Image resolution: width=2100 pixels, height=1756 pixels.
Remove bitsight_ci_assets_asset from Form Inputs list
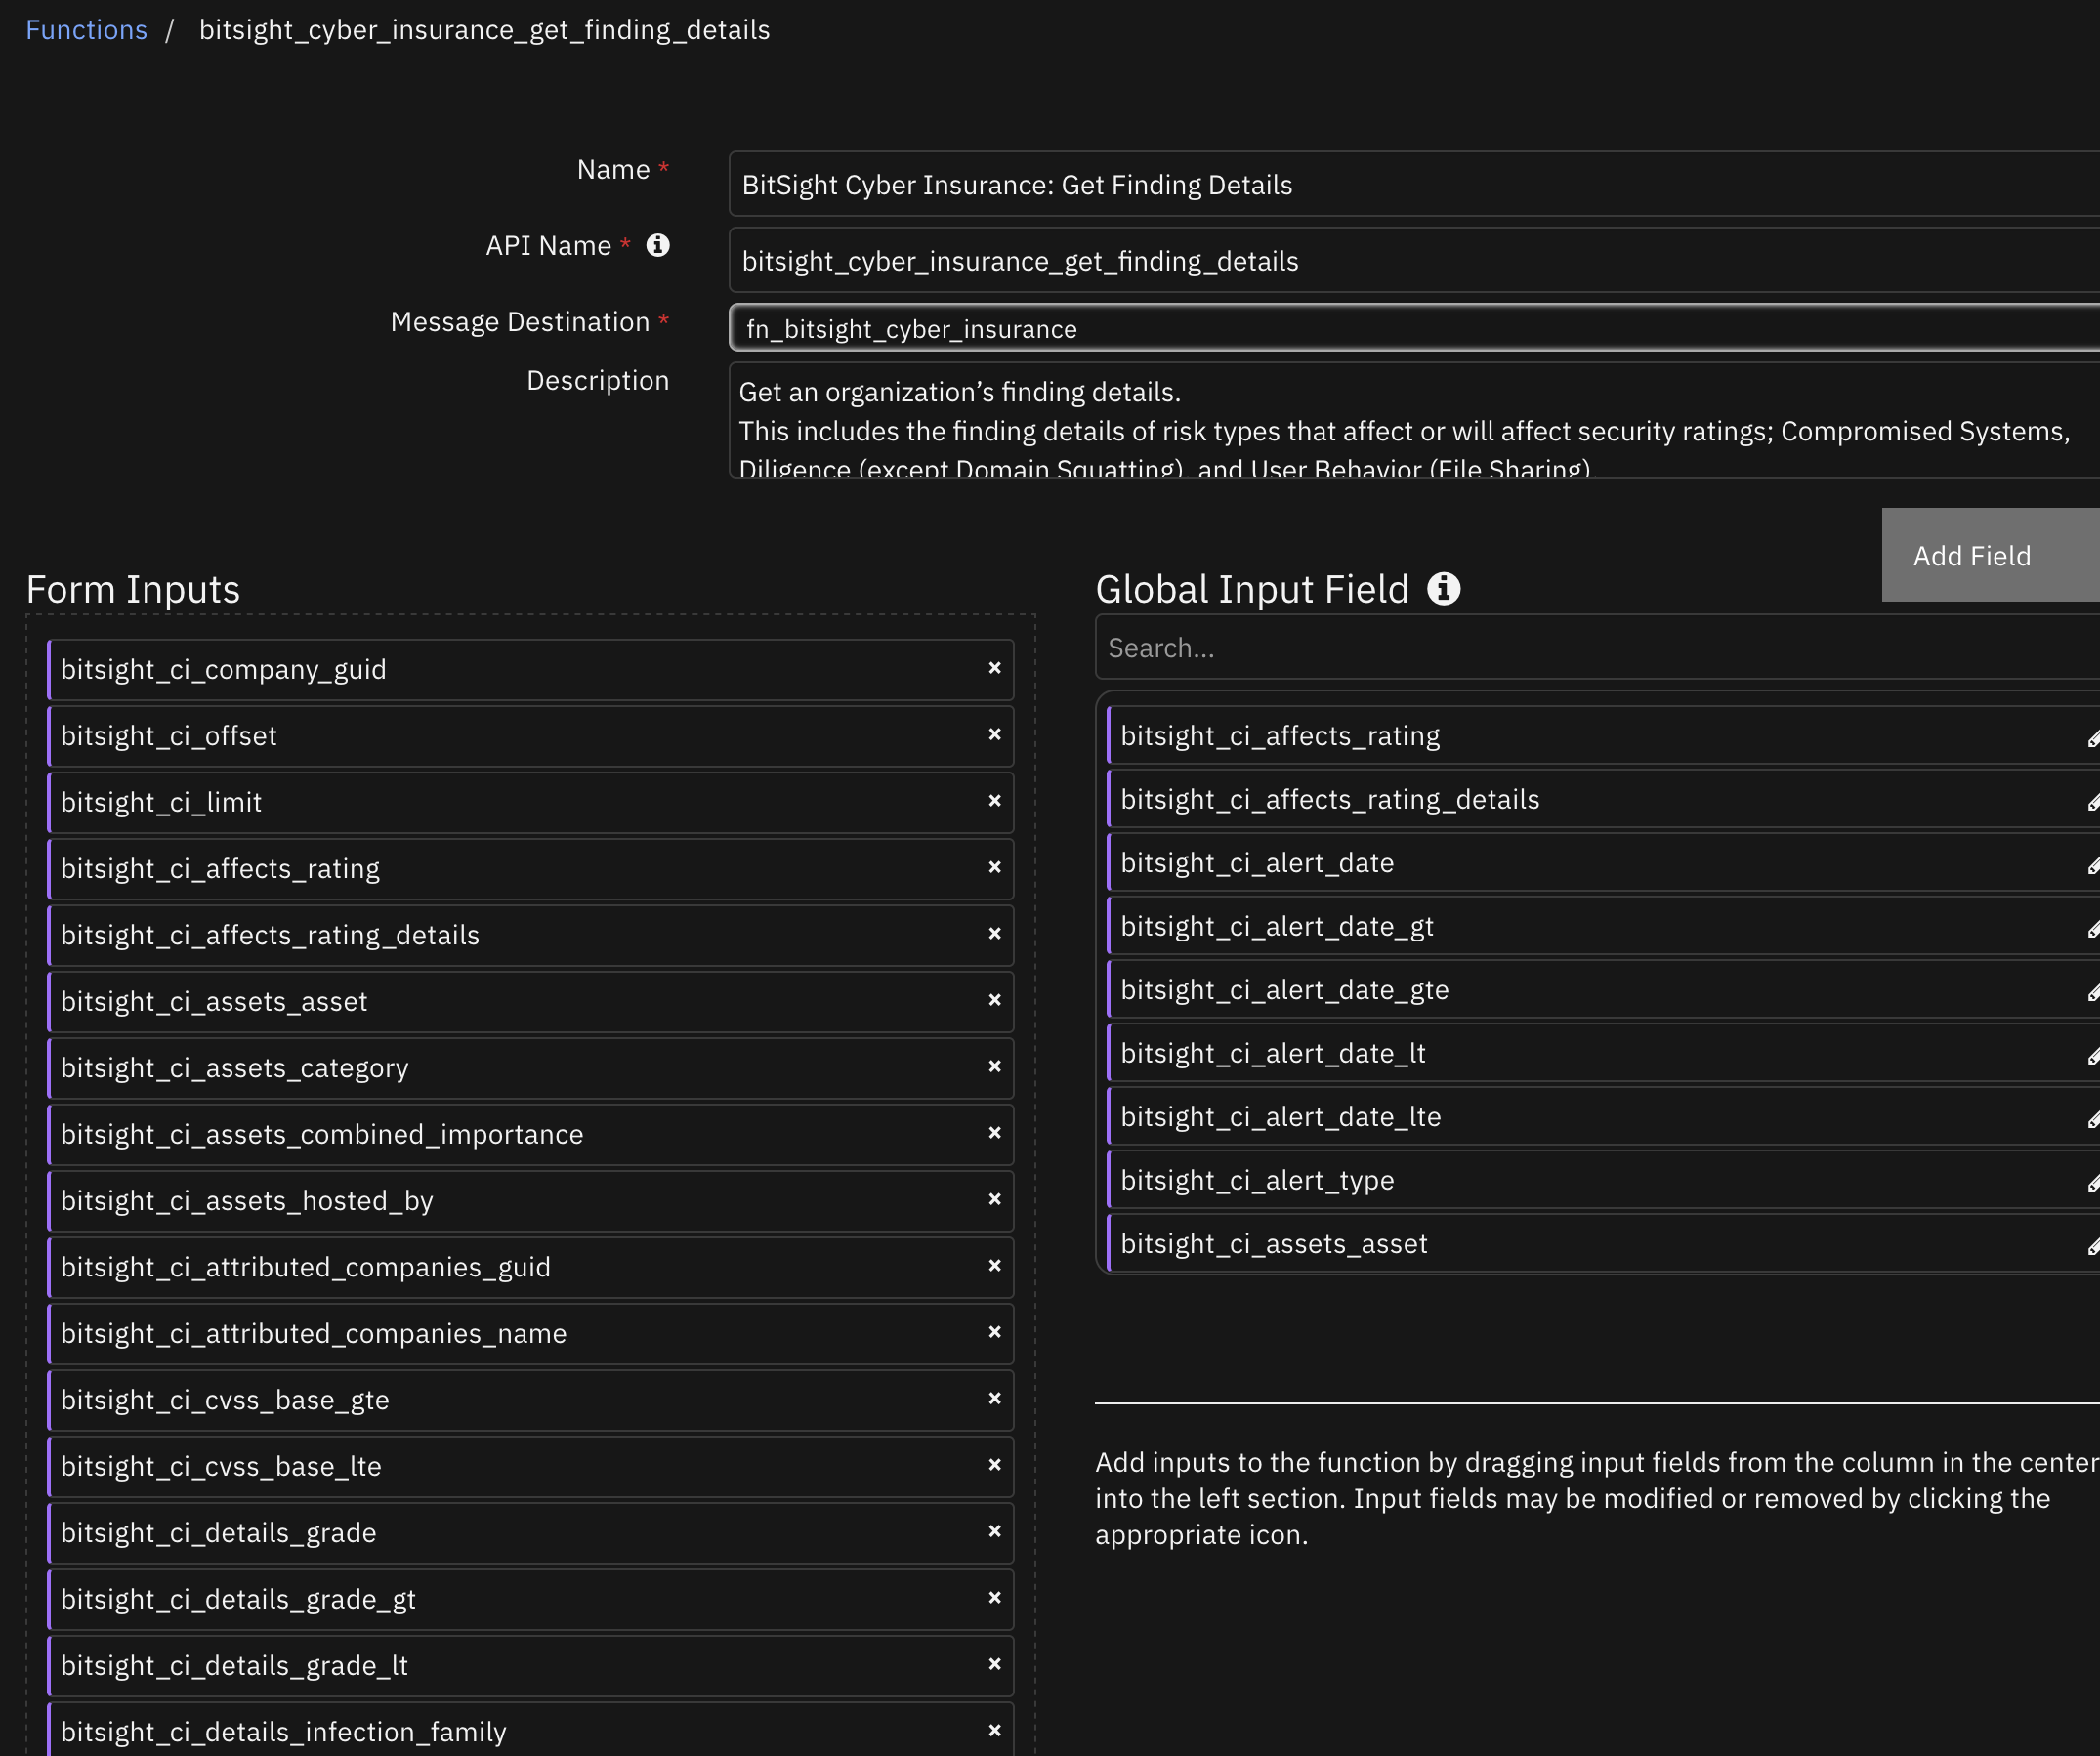click(x=994, y=1000)
